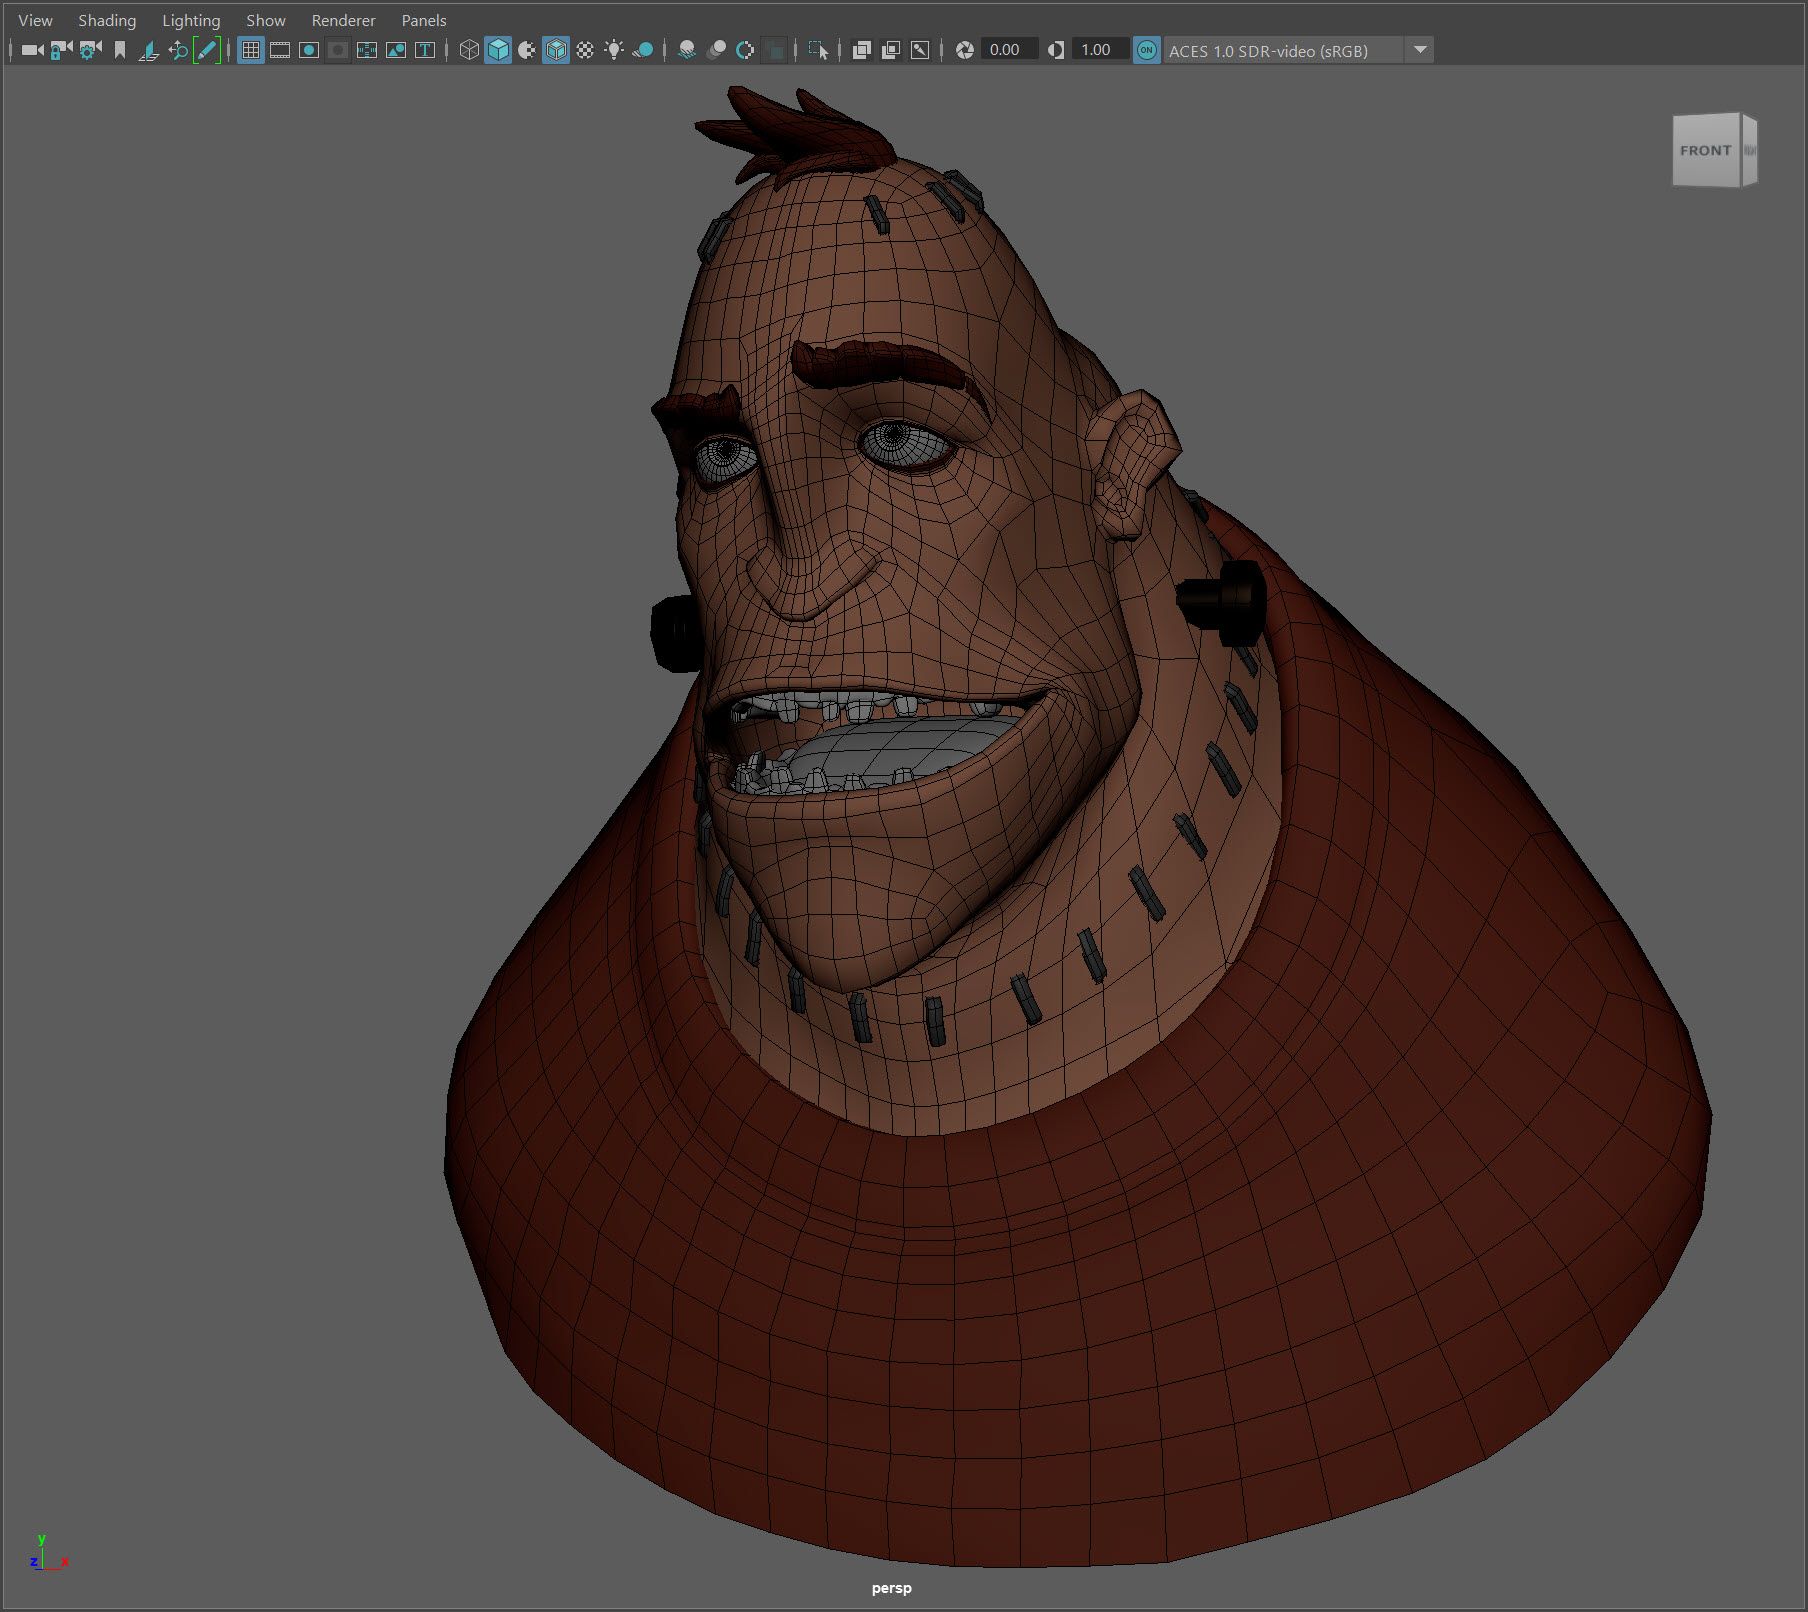
Task: Toggle Multisample Anti-aliasing ring icon
Action: [x=745, y=50]
